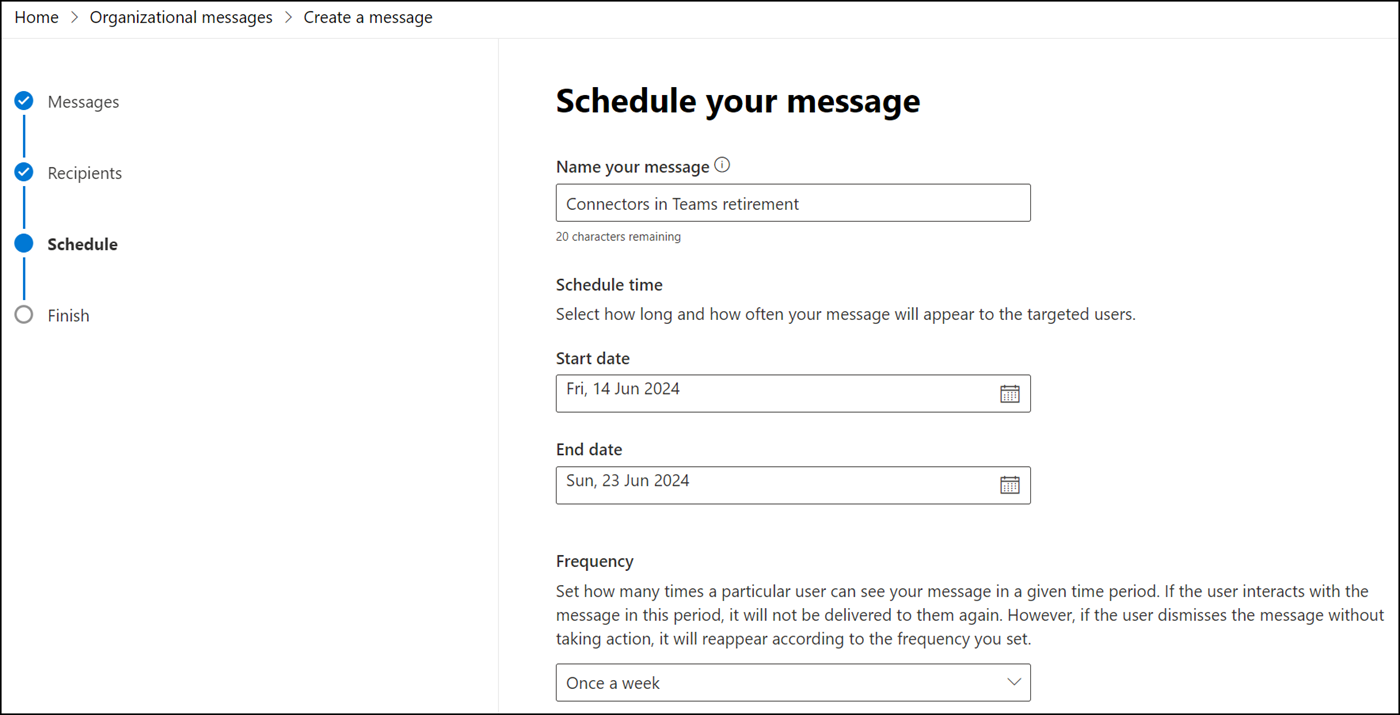Click the message name field 'Connectors in Teams retirement'
The width and height of the screenshot is (1400, 715).
793,203
